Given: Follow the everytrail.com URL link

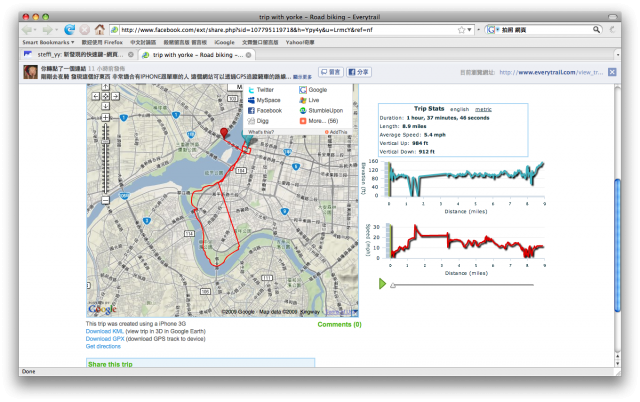Looking at the screenshot, I should [551, 72].
